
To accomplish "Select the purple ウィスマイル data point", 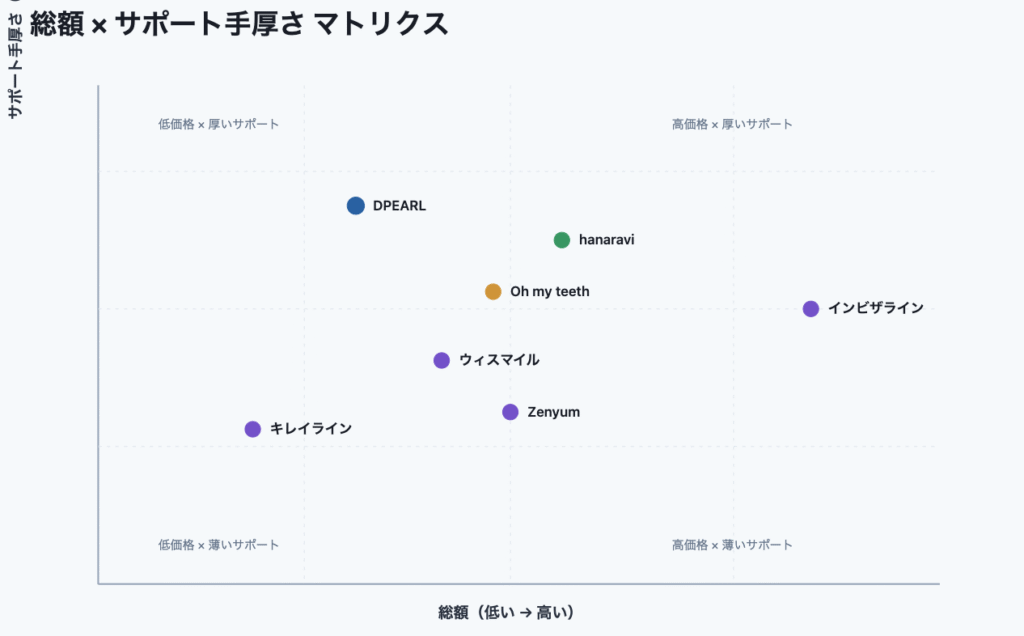I will tap(442, 360).
